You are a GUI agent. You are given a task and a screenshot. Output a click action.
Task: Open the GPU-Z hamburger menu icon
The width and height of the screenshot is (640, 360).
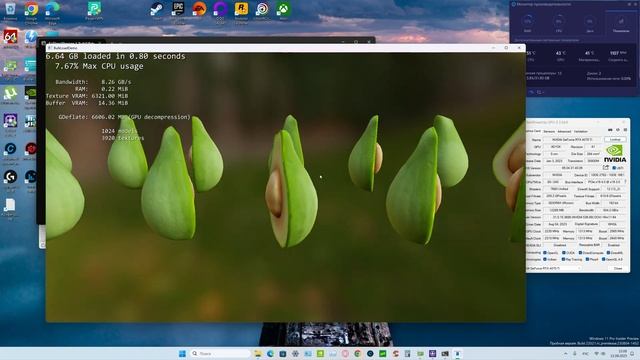point(625,130)
